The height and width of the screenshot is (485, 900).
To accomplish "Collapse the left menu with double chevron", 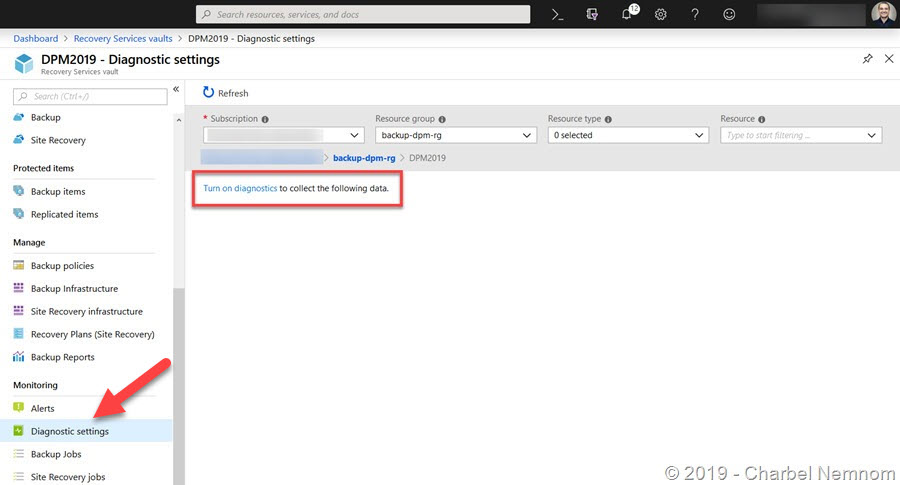I will click(x=176, y=89).
